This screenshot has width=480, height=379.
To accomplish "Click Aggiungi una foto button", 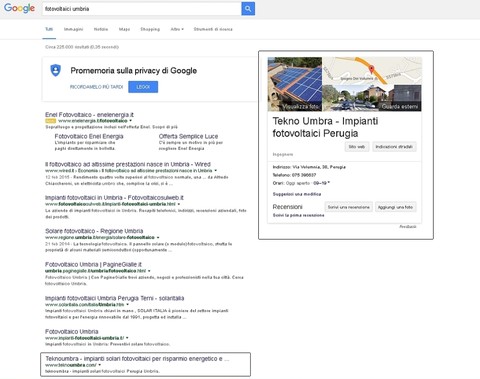I will click(395, 207).
